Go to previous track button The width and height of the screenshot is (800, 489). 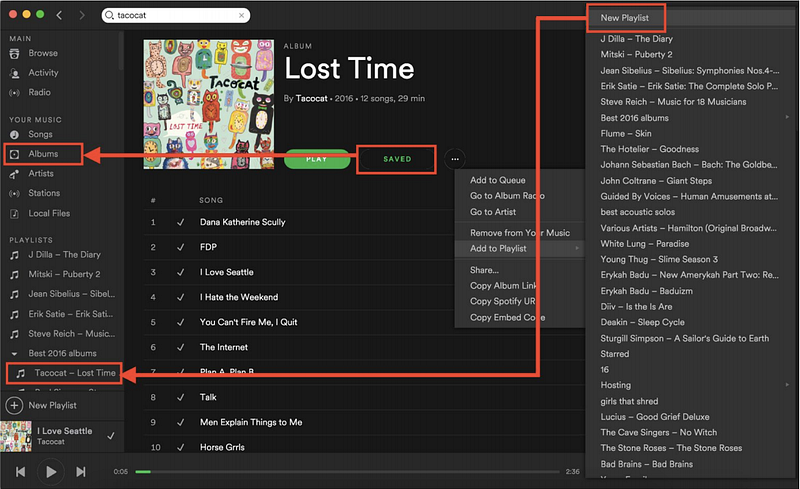tap(20, 472)
